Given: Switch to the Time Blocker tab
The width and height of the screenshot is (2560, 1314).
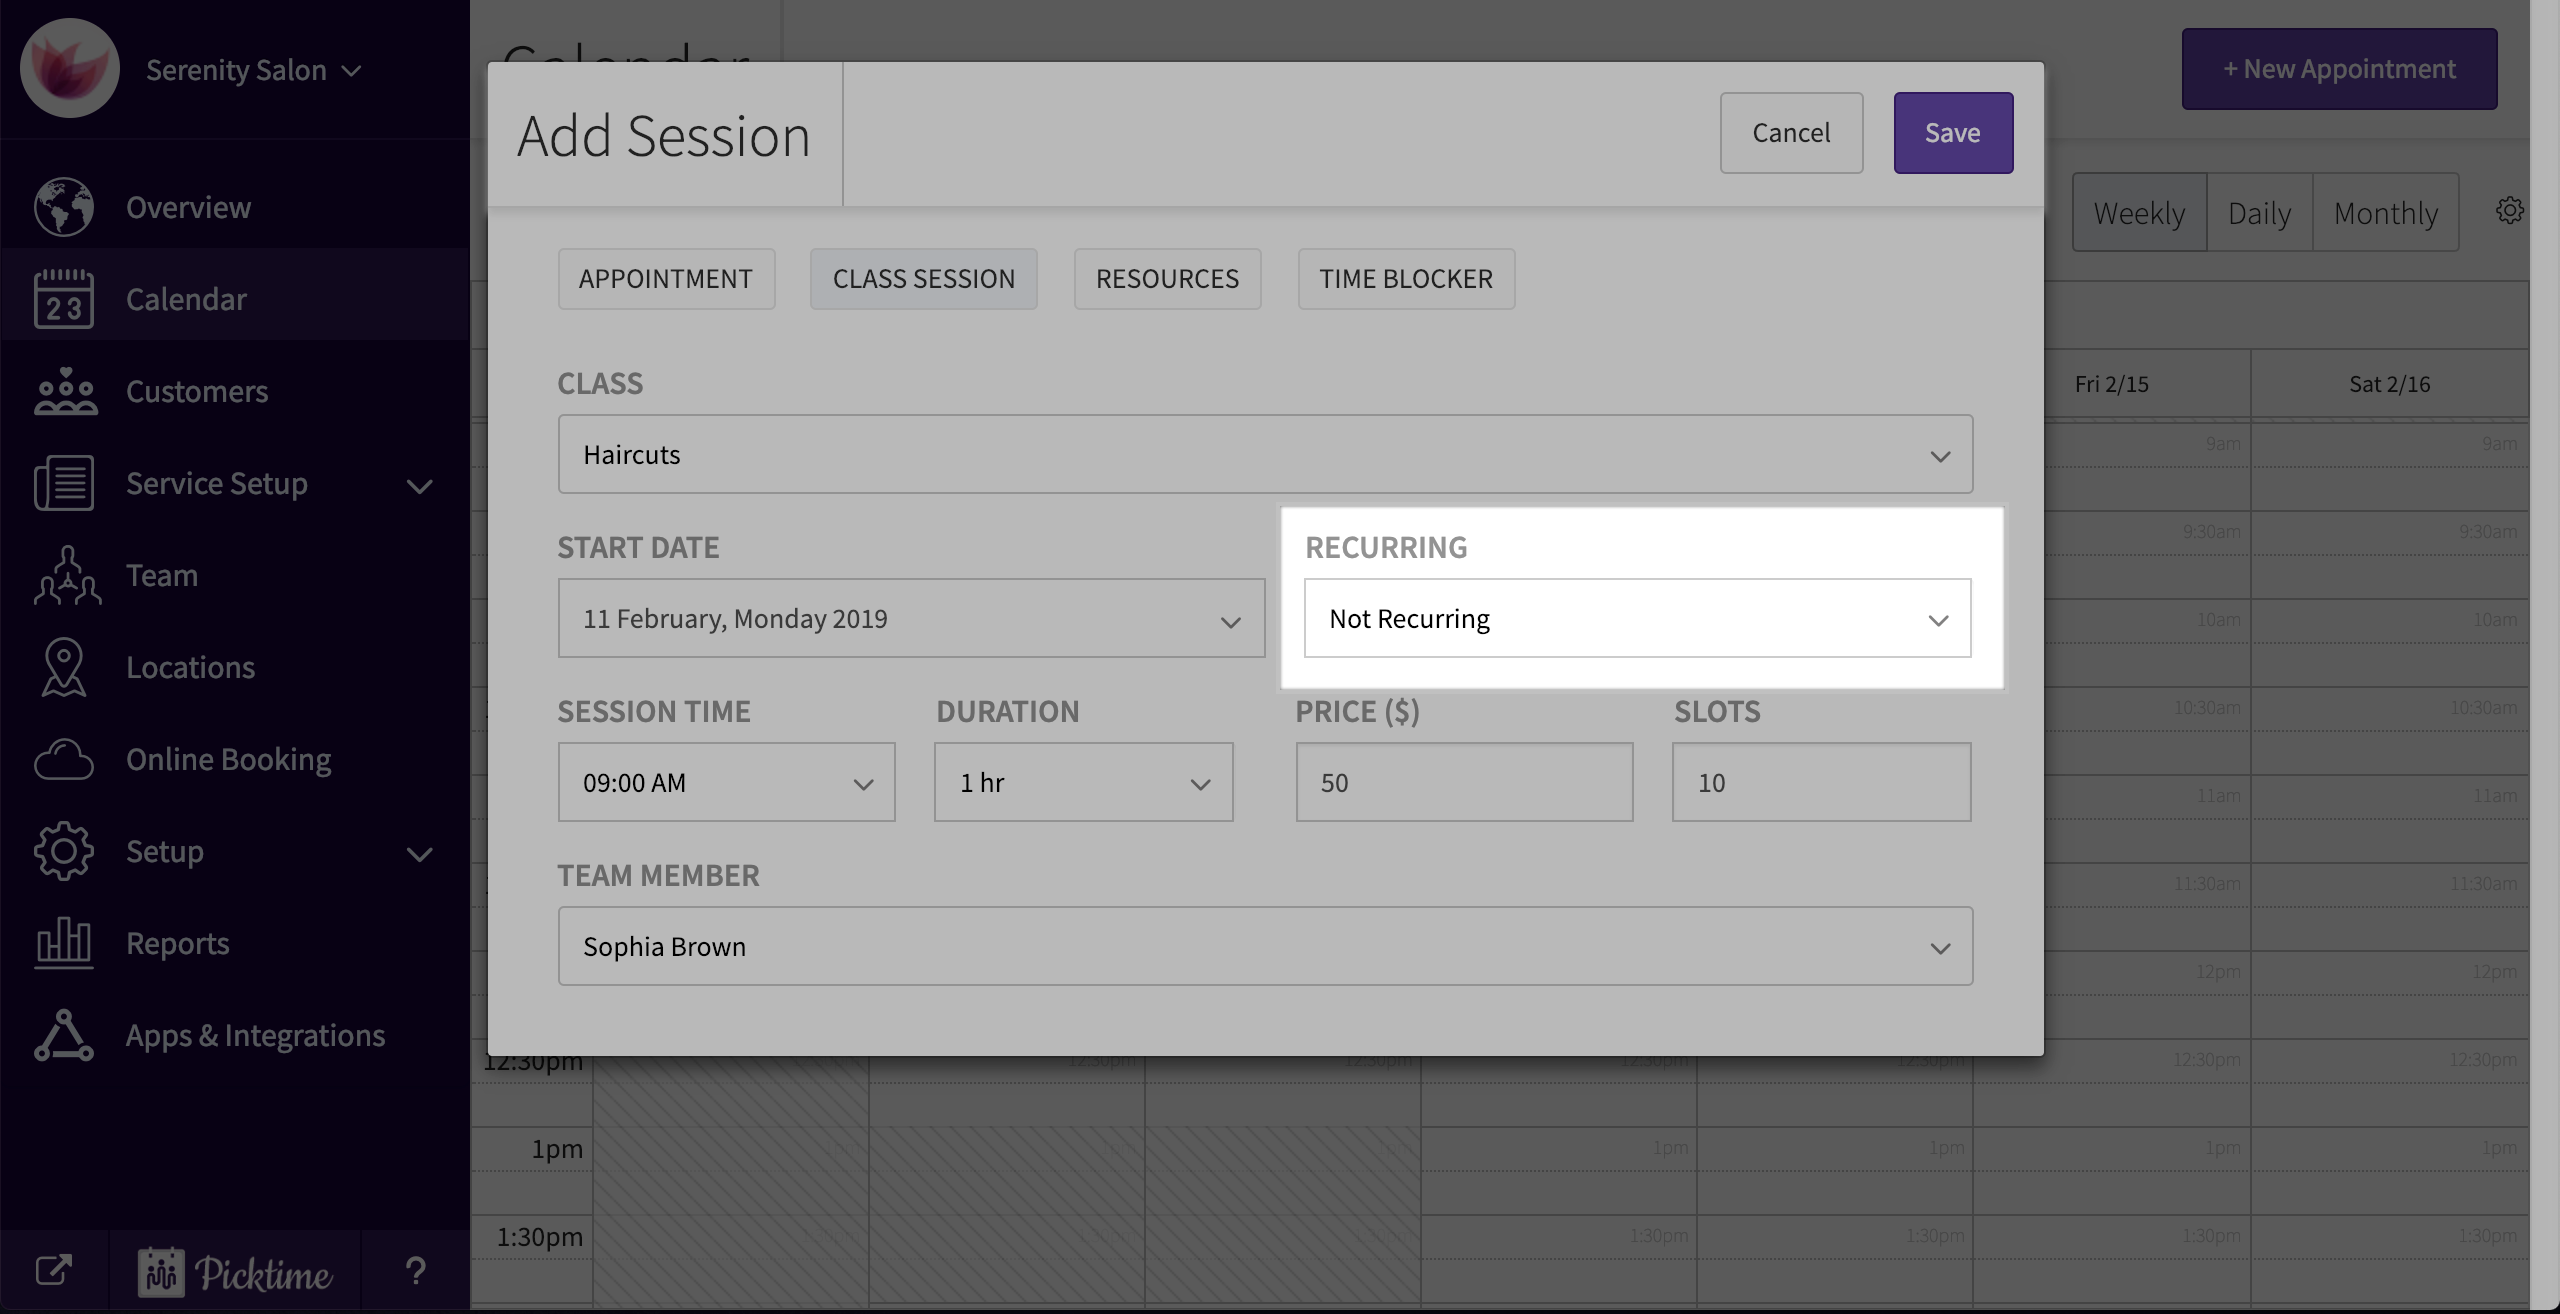Looking at the screenshot, I should tap(1405, 279).
